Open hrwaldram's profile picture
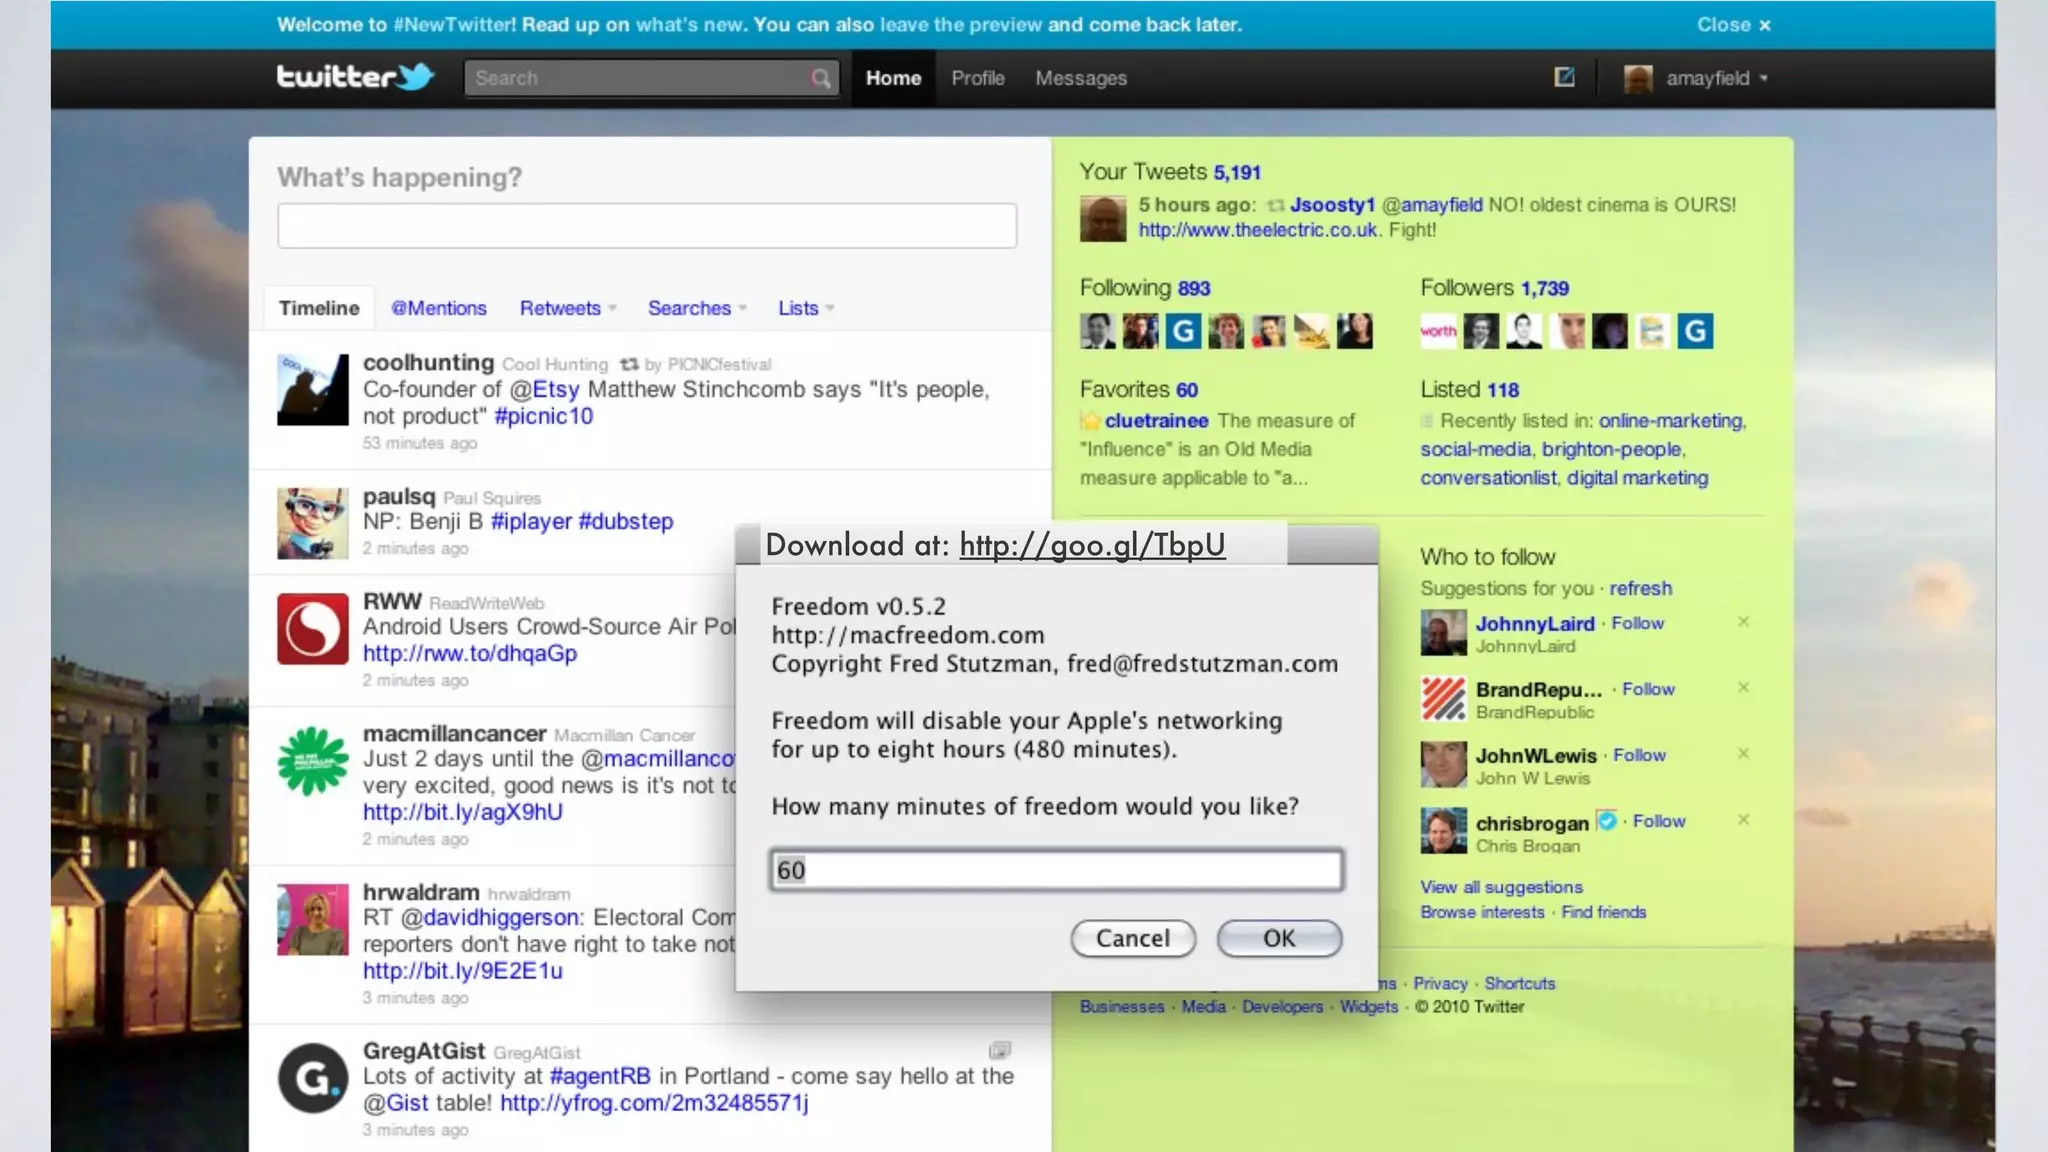The height and width of the screenshot is (1152, 2048). (x=313, y=919)
